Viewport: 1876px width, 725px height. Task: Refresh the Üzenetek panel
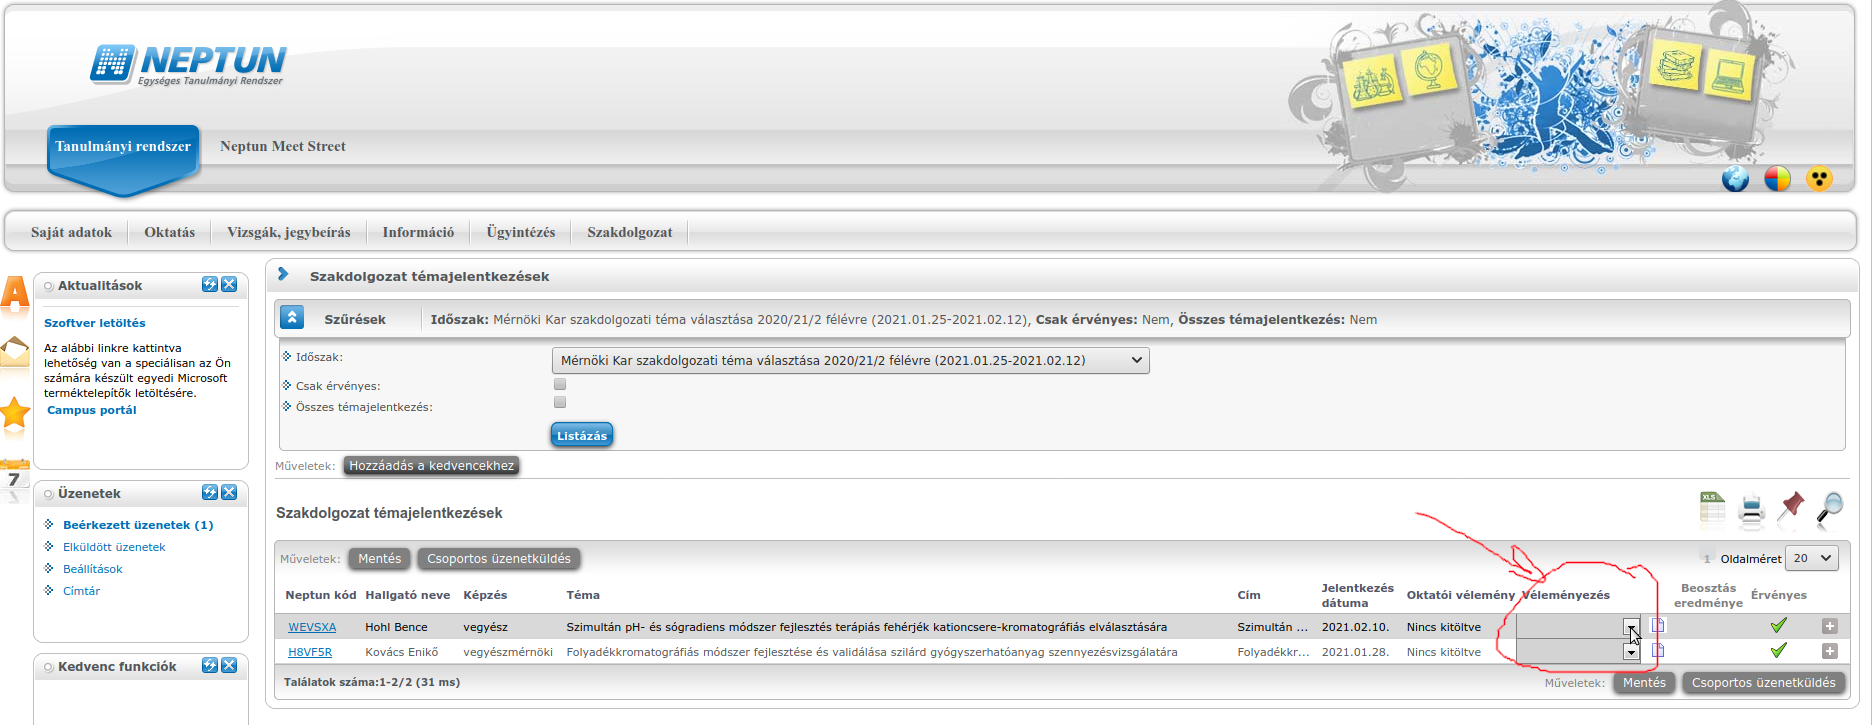[x=210, y=493]
